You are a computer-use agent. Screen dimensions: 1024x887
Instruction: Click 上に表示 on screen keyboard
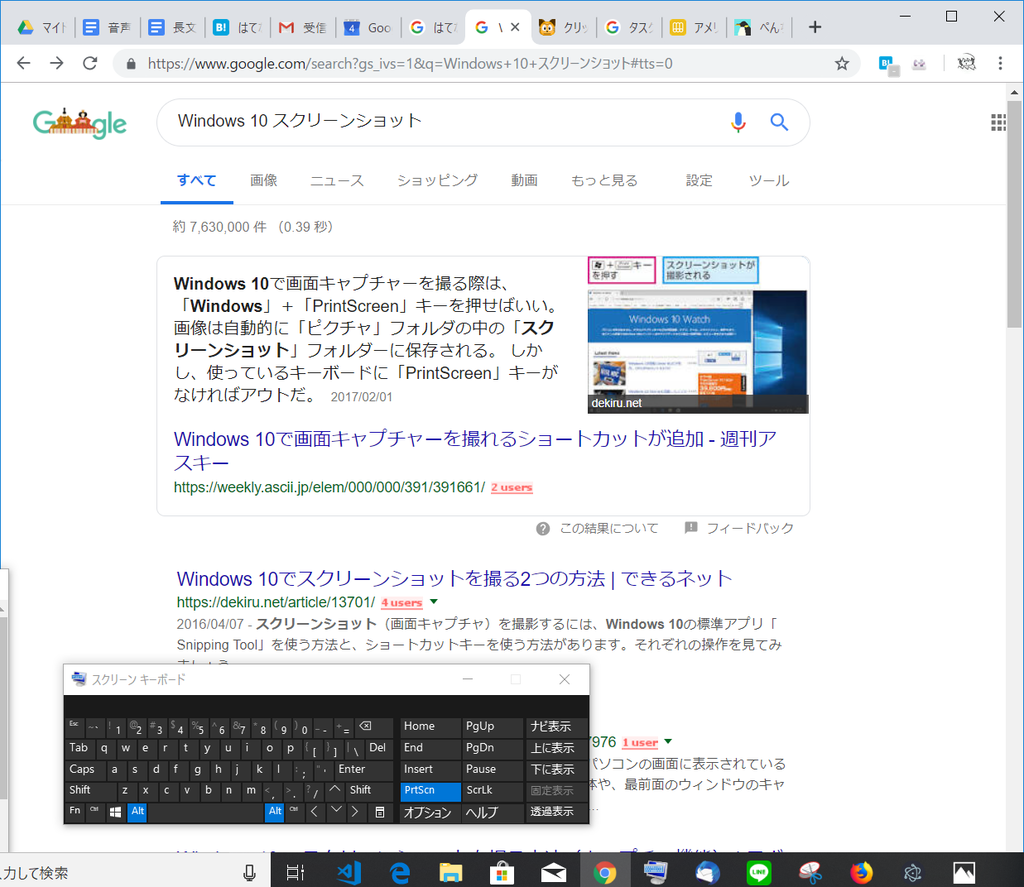tap(556, 748)
